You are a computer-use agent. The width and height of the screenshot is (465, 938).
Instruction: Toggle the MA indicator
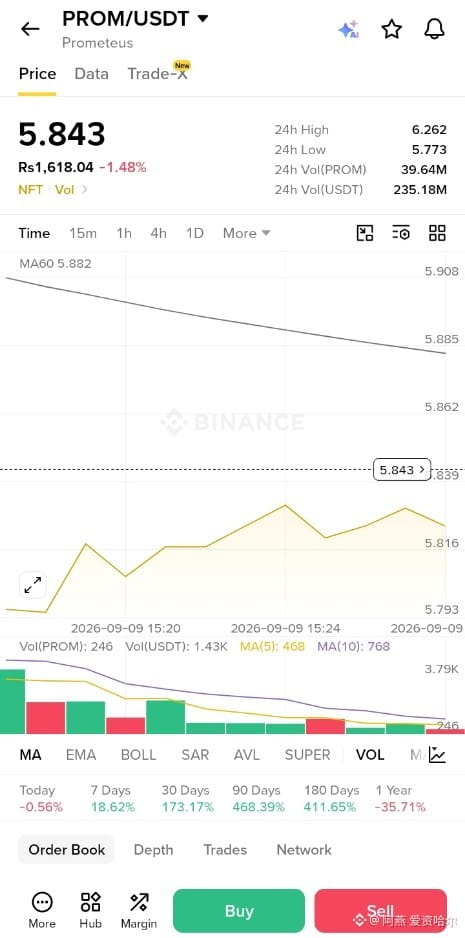coord(31,755)
